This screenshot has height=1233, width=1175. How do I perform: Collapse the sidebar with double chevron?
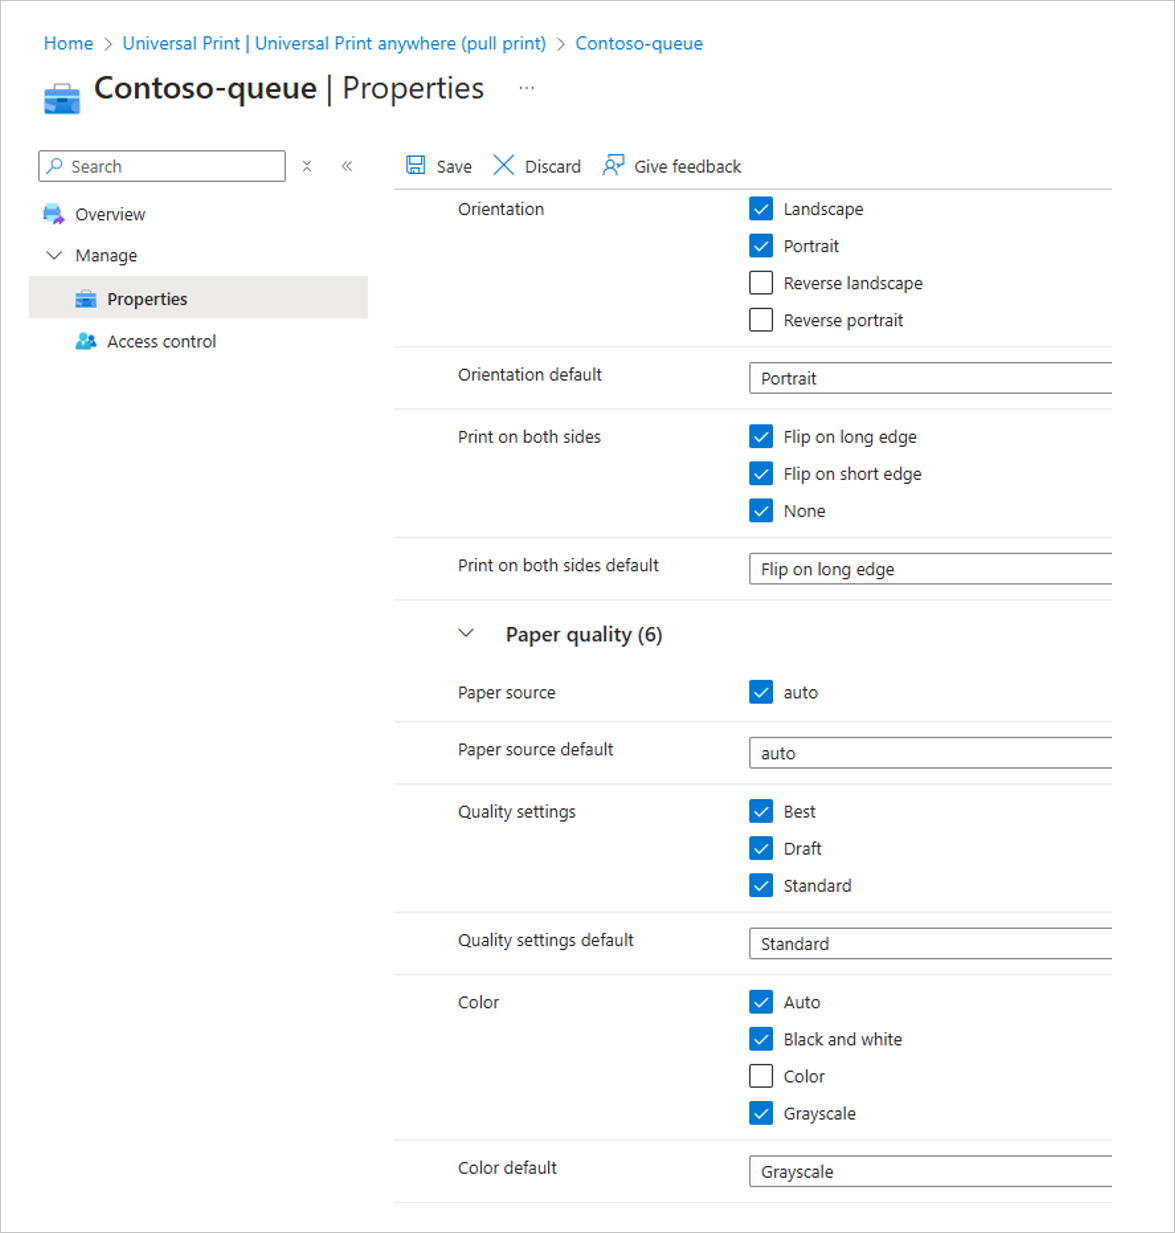point(347,166)
